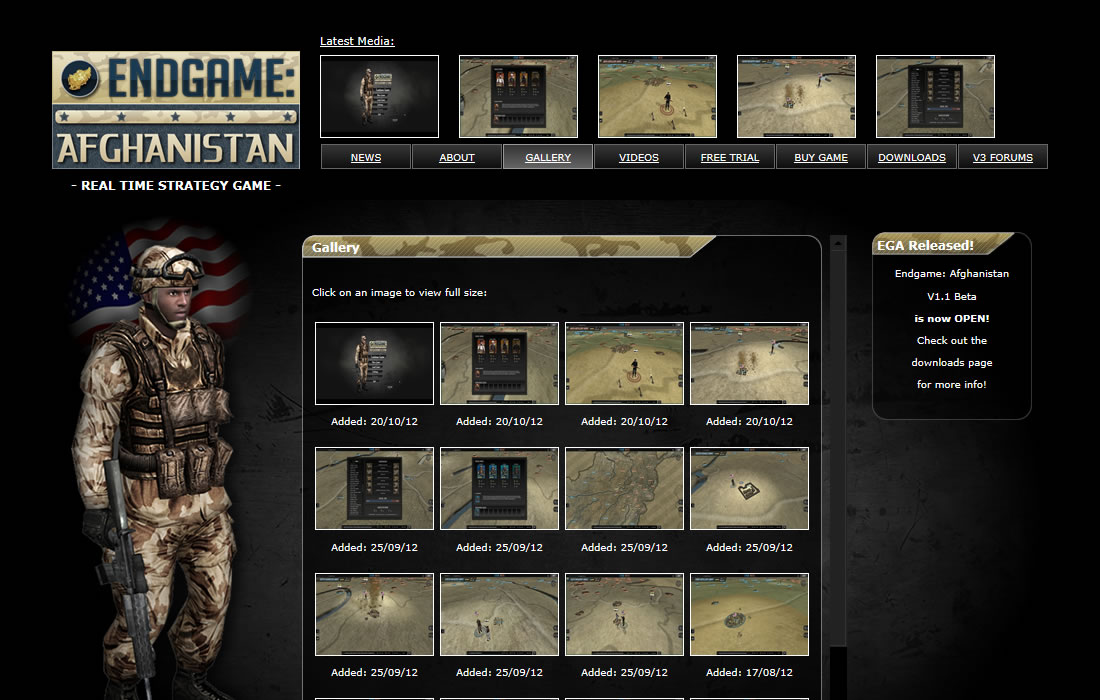
Task: Click the FREE TRIAL button
Action: (730, 157)
